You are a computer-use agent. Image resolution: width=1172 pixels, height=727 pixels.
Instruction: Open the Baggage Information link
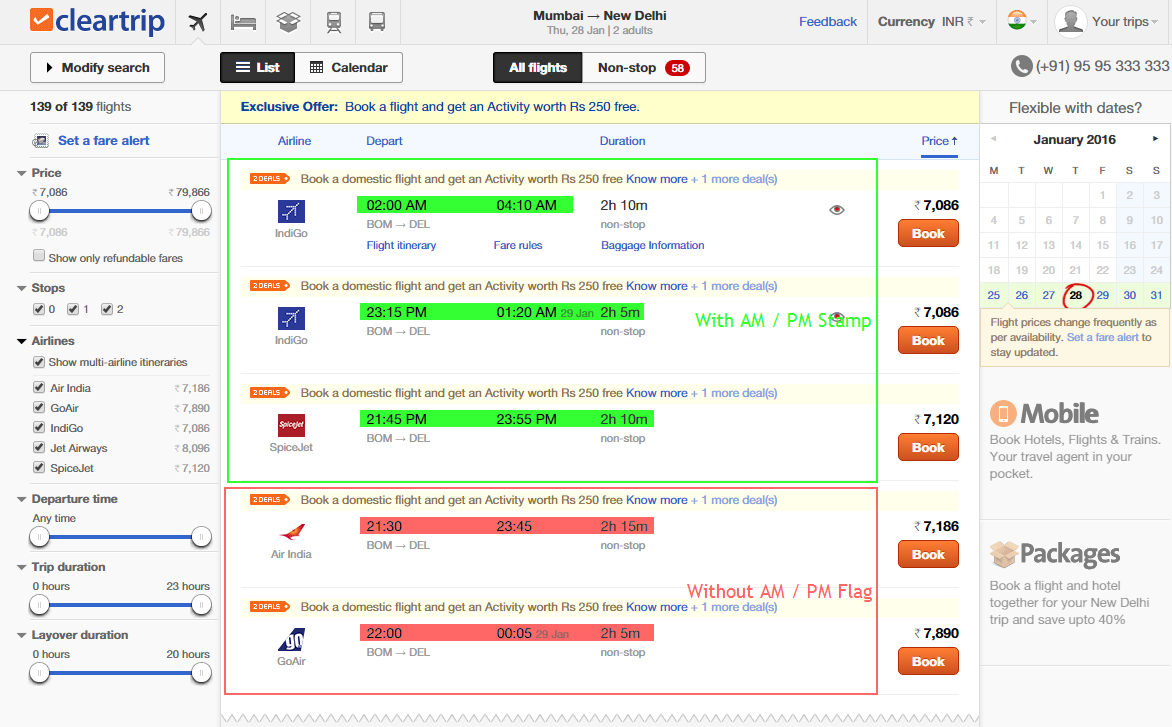pos(653,245)
